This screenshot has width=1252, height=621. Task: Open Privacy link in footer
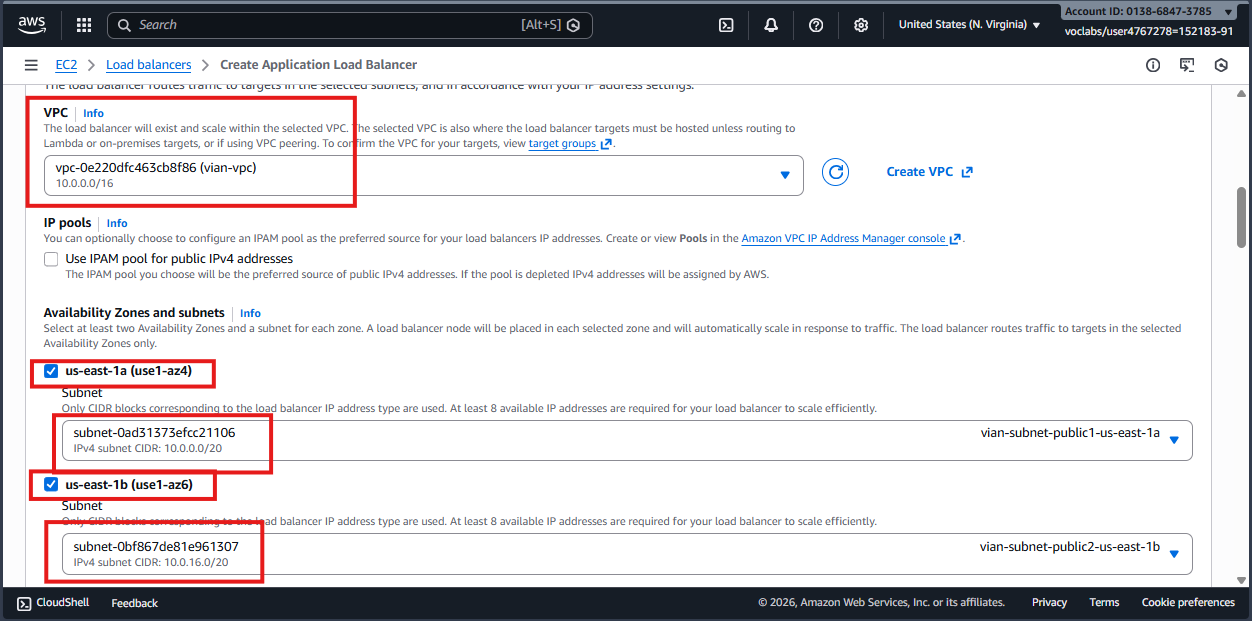1049,603
